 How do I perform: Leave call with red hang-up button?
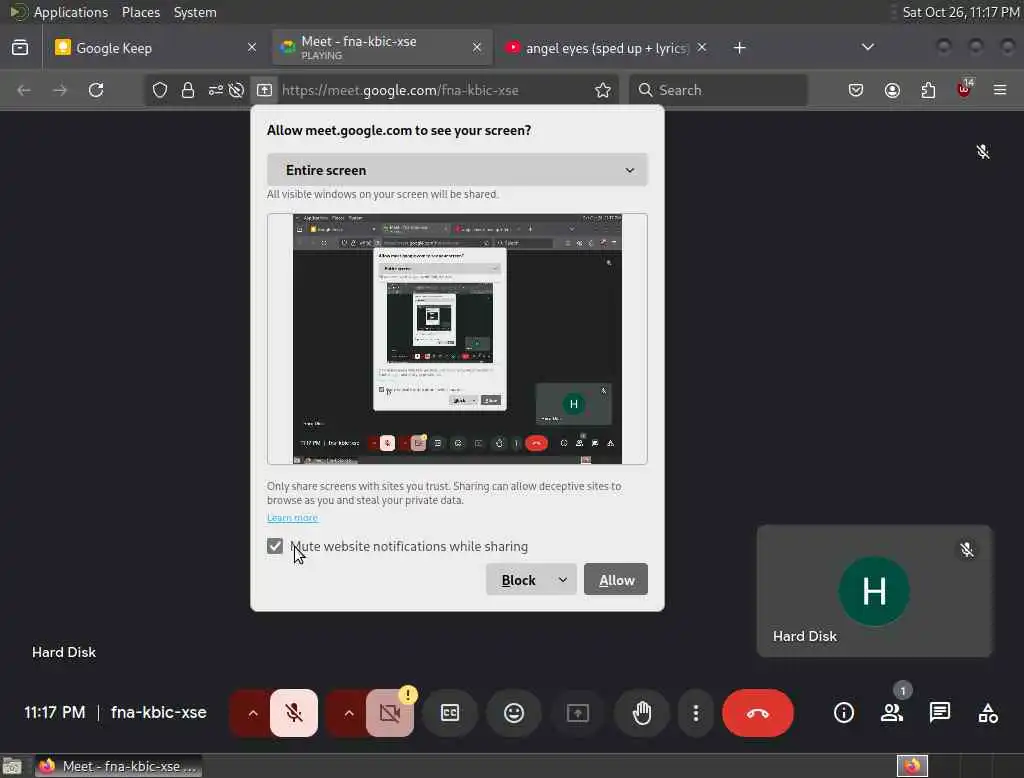[x=758, y=713]
